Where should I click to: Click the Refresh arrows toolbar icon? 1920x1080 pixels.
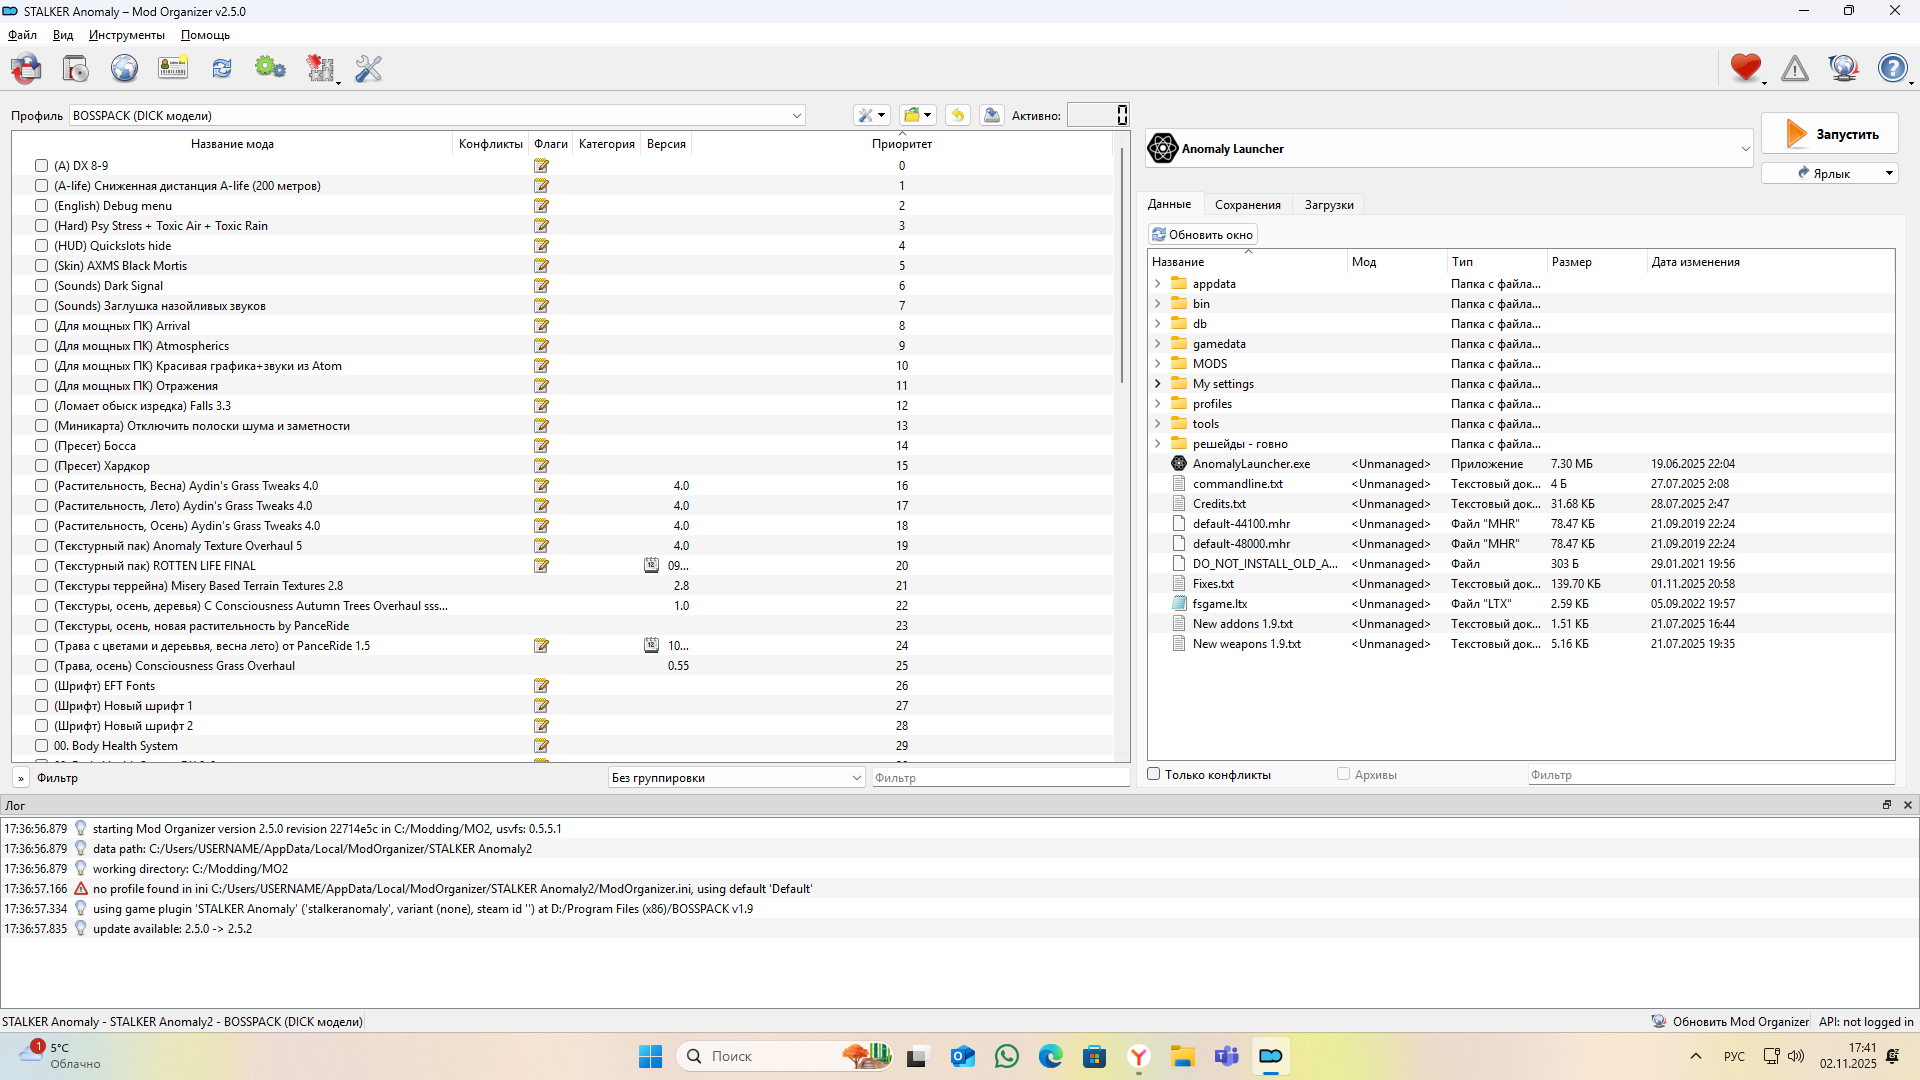pyautogui.click(x=221, y=68)
